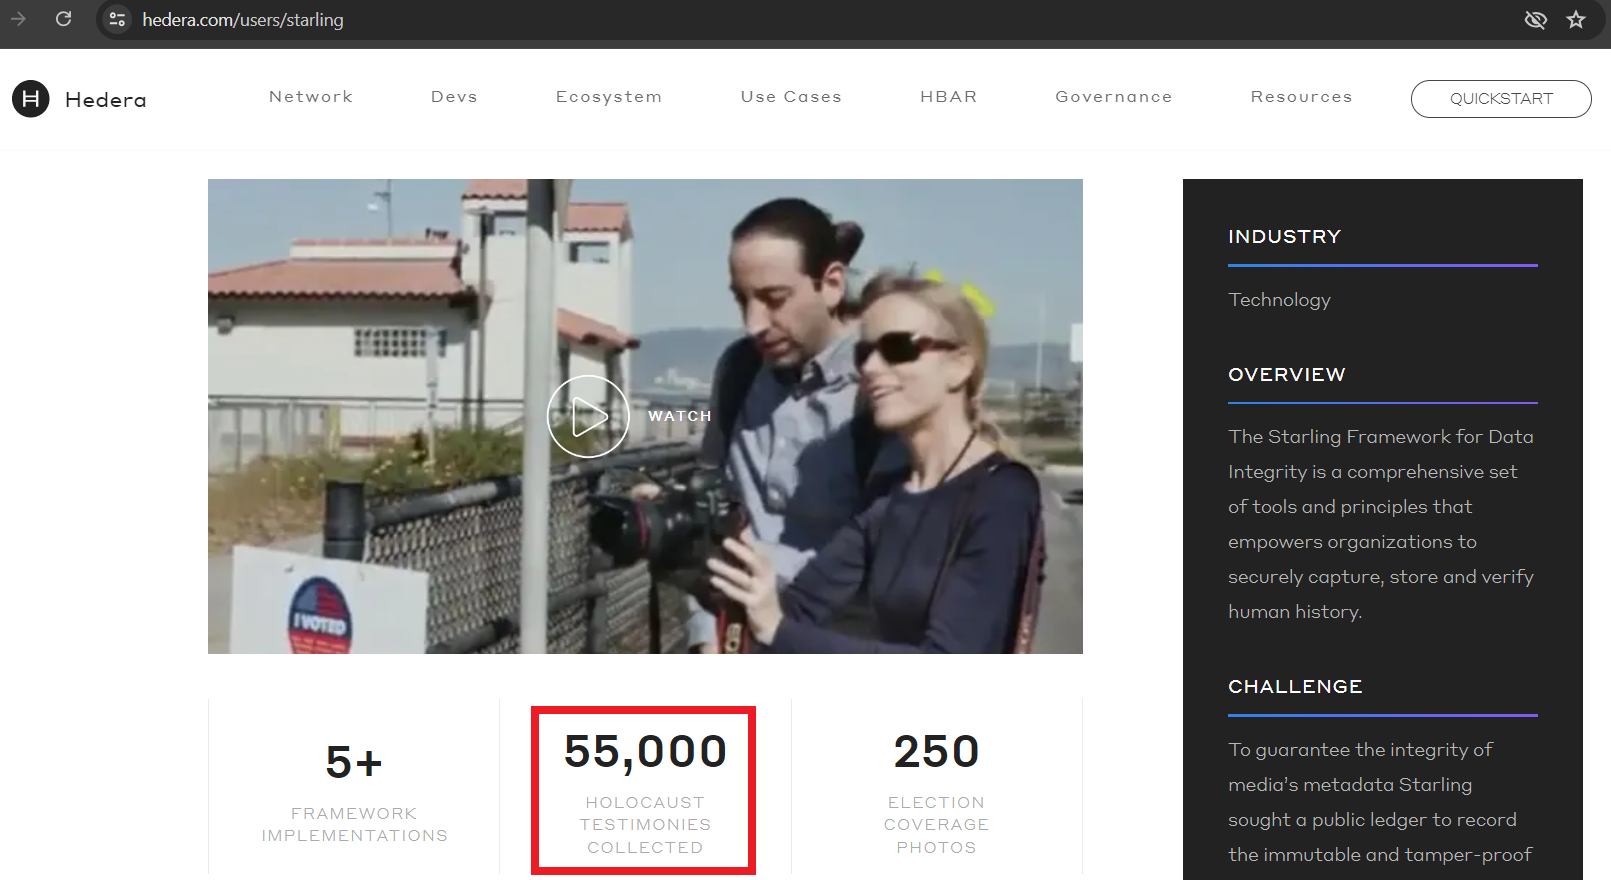Viewport: 1611px width, 880px height.
Task: Click the INDUSTRY heading in sidebar
Action: [1284, 237]
